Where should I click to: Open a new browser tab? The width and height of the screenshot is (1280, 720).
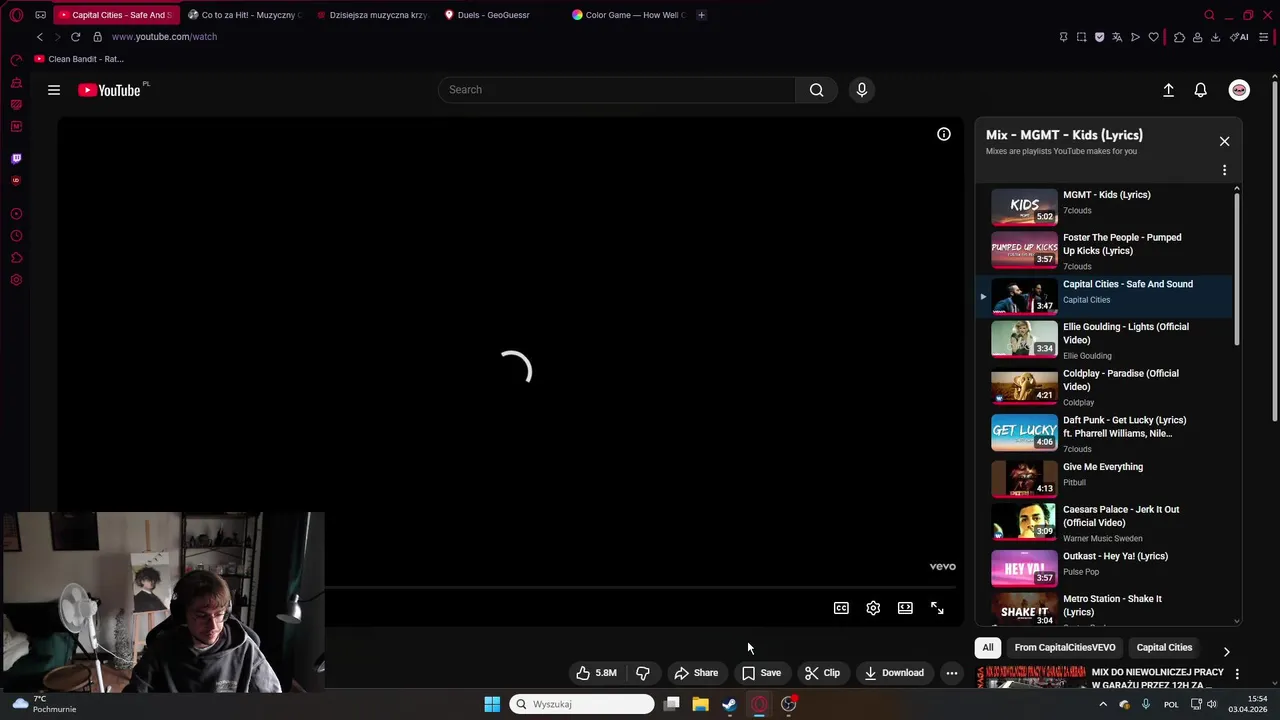(701, 15)
